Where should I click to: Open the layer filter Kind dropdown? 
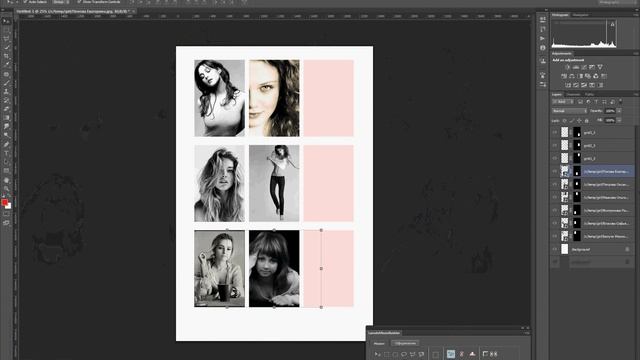tap(563, 101)
